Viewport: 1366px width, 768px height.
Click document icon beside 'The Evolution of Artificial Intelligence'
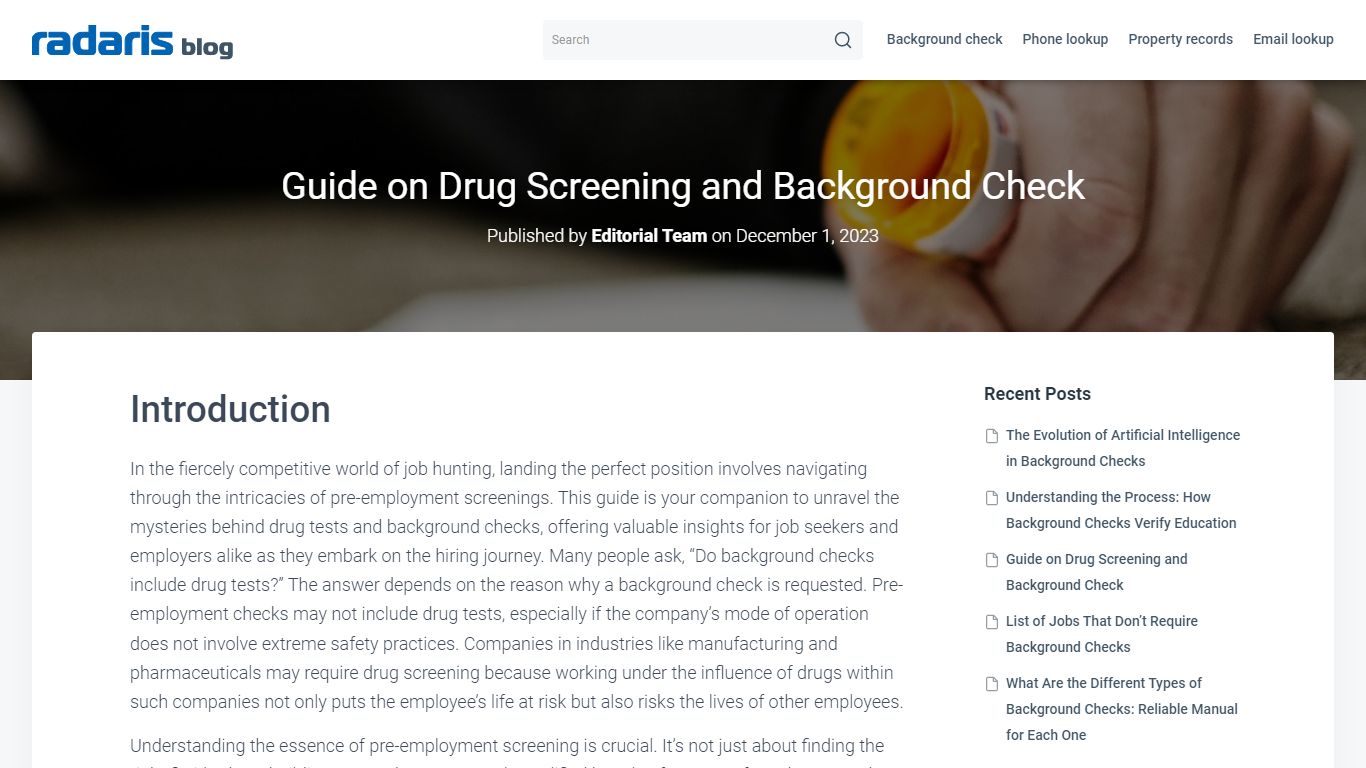[x=992, y=436]
